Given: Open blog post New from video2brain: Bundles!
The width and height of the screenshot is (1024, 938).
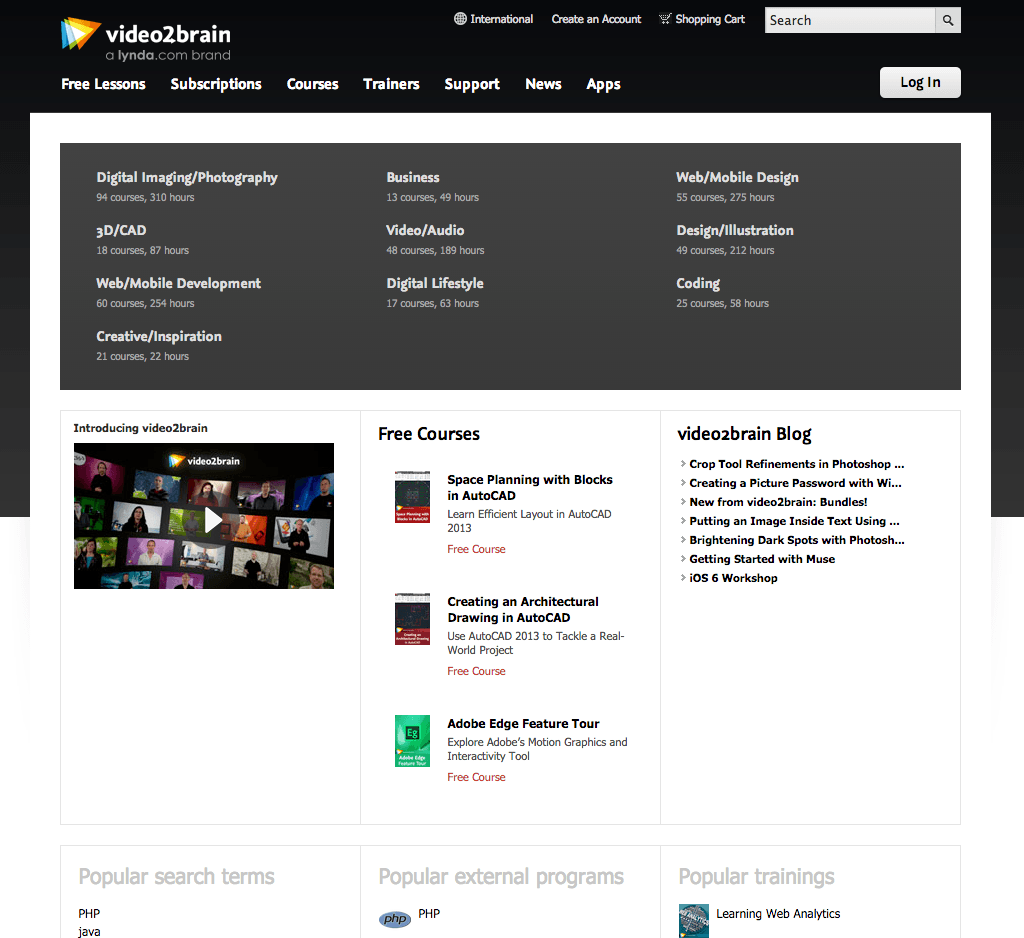Looking at the screenshot, I should (778, 502).
